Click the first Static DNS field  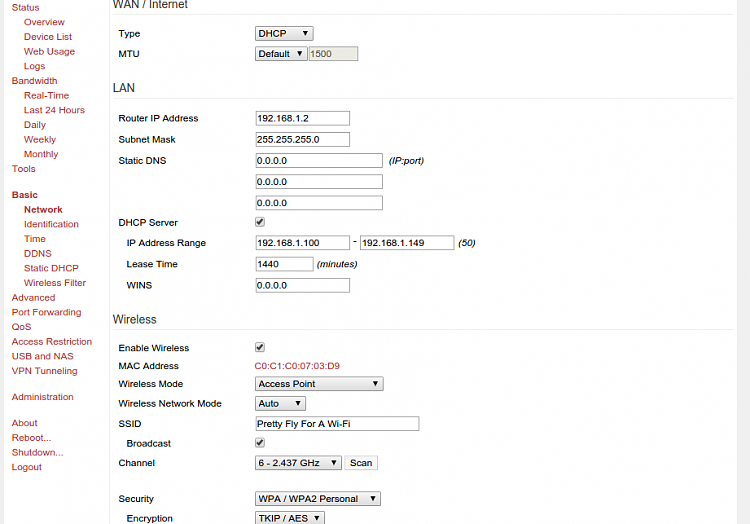[x=319, y=161]
